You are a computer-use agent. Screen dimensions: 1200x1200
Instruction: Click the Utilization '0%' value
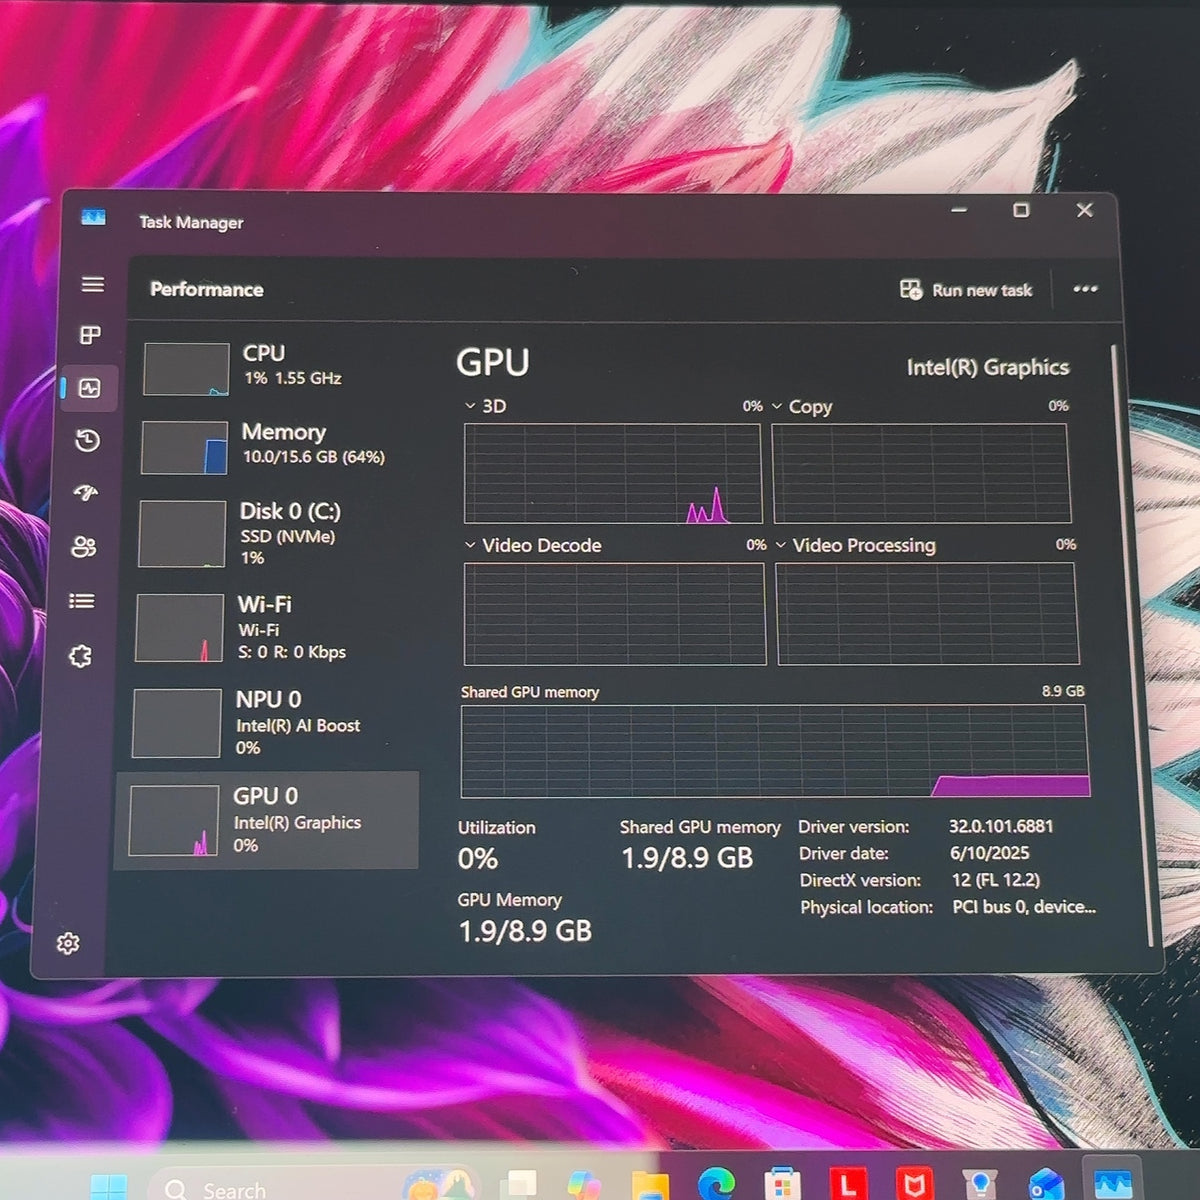(478, 859)
